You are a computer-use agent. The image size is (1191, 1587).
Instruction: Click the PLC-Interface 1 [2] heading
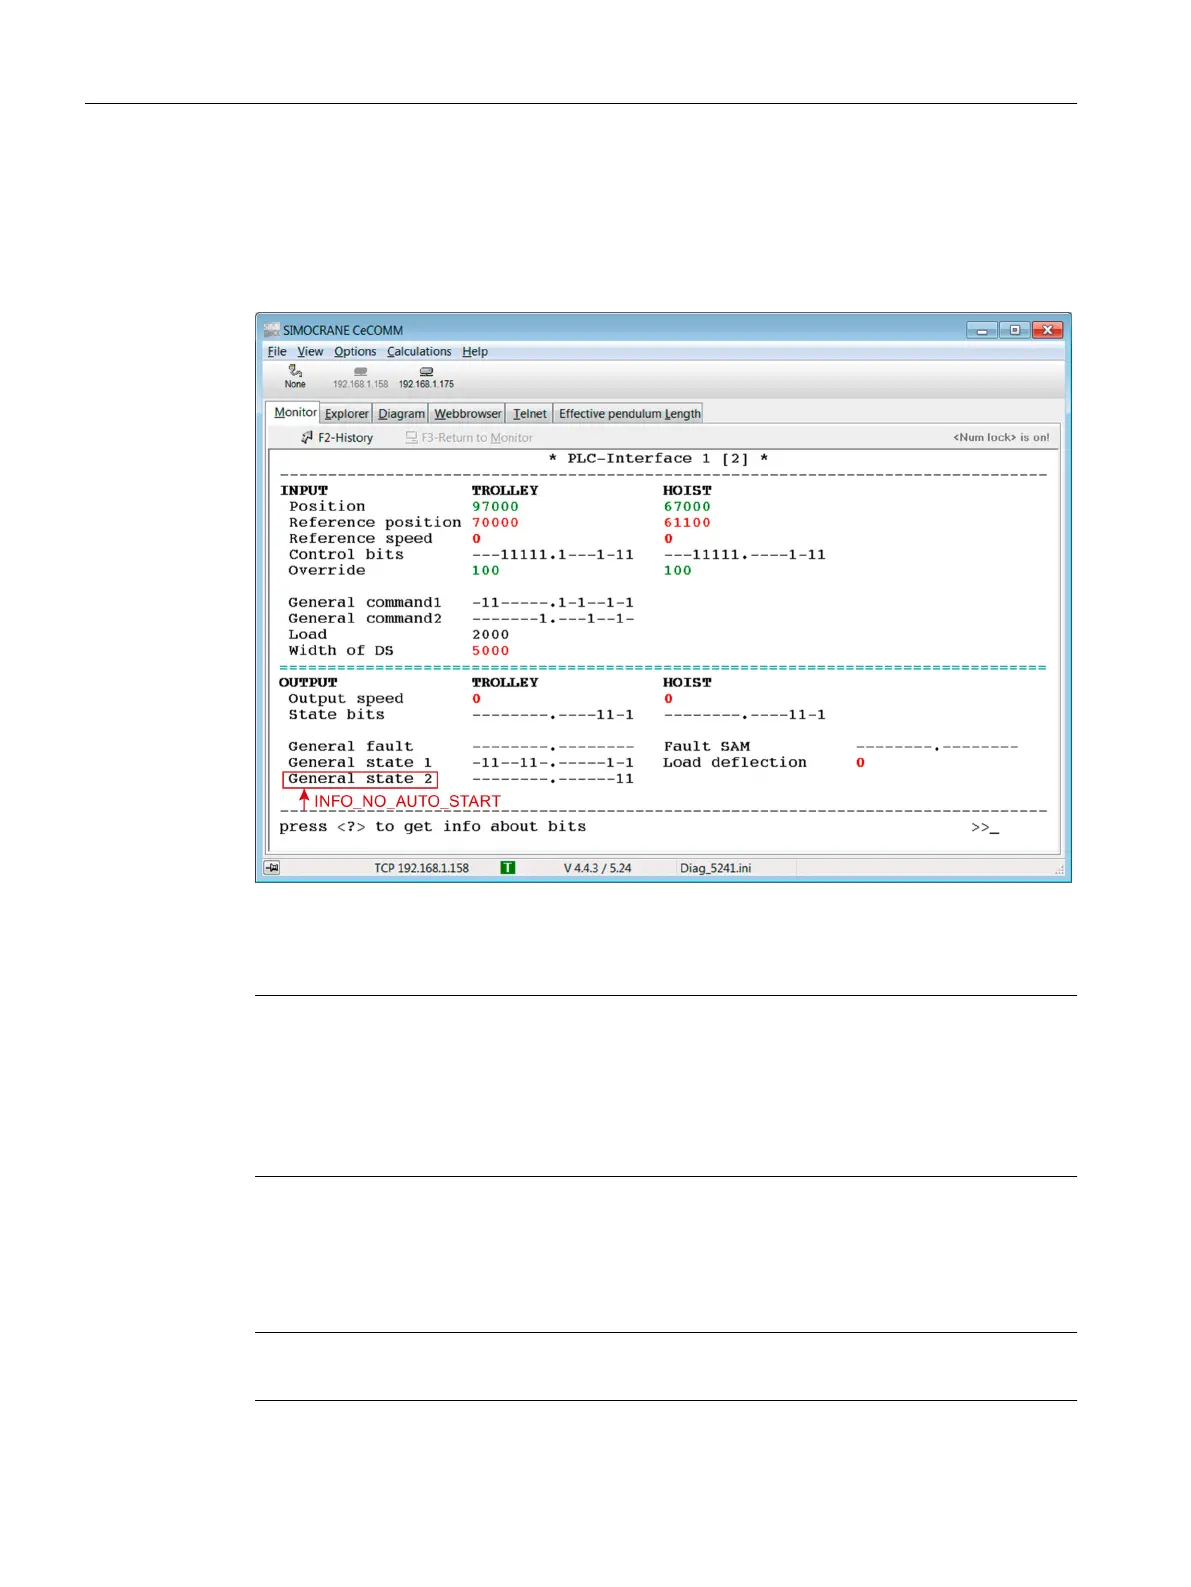click(658, 459)
